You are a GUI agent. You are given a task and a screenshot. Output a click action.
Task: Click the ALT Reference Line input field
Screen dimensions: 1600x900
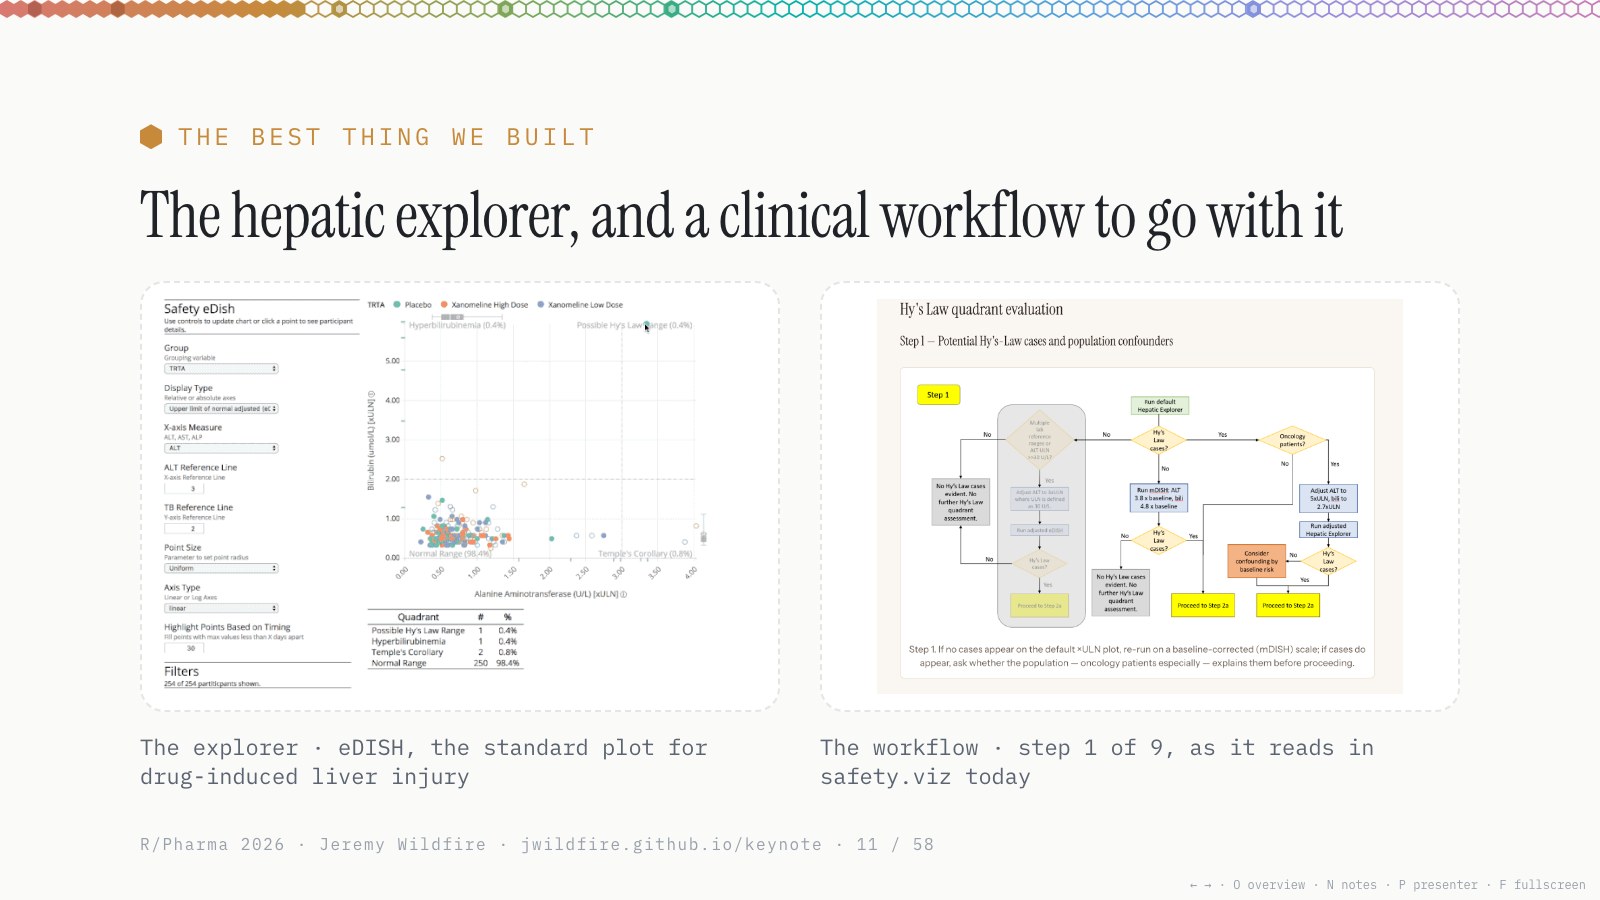click(x=185, y=488)
